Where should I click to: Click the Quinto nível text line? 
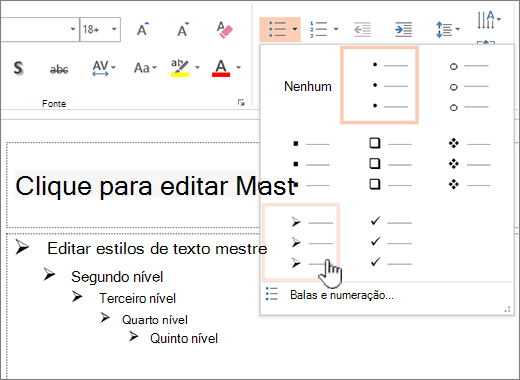[184, 339]
